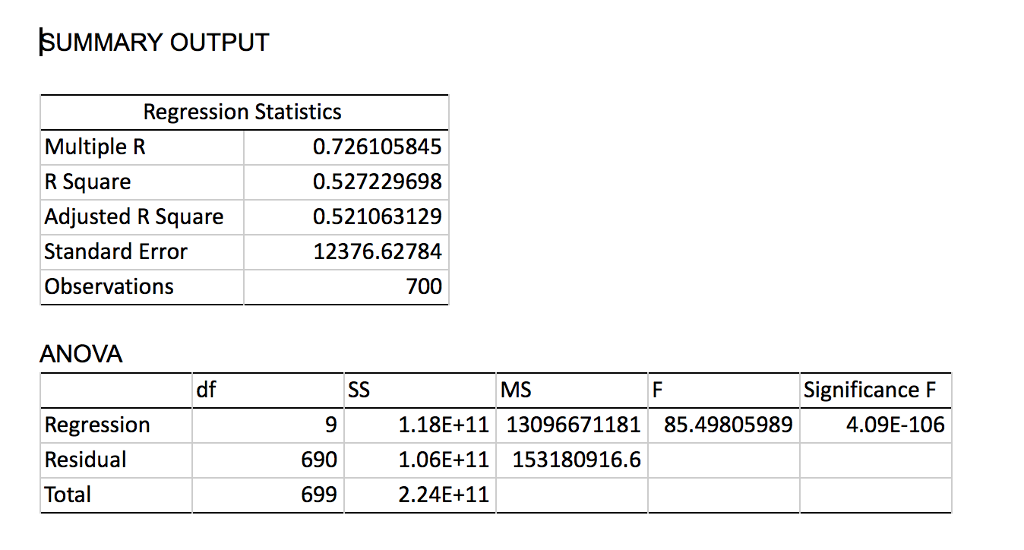The image size is (1024, 550).
Task: Select F statistic value 85.49805989
Action: 728,425
